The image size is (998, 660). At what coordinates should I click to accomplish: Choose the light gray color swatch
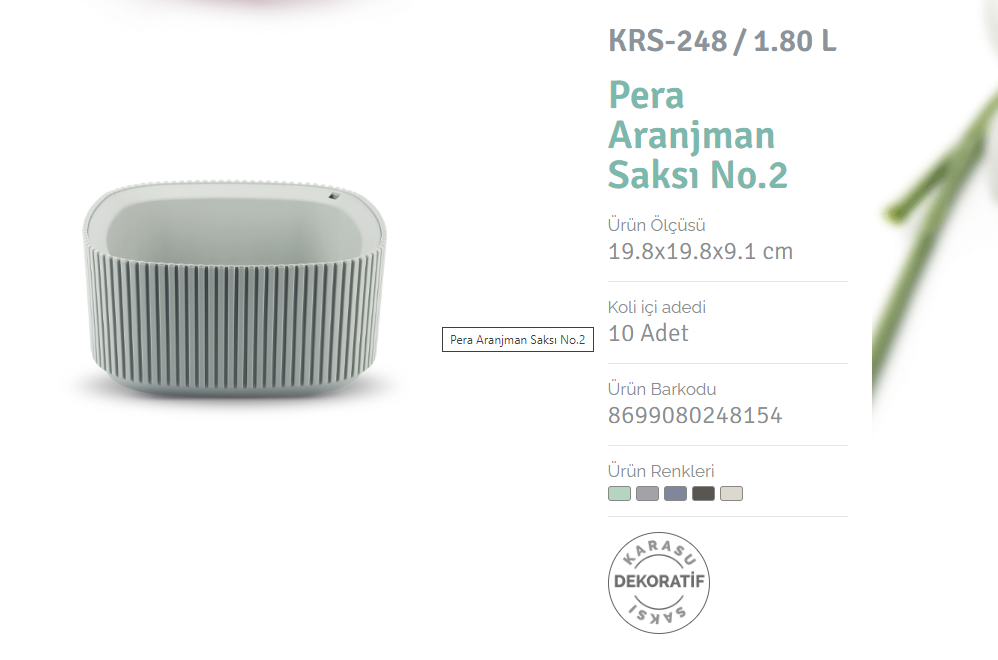pyautogui.click(x=647, y=493)
